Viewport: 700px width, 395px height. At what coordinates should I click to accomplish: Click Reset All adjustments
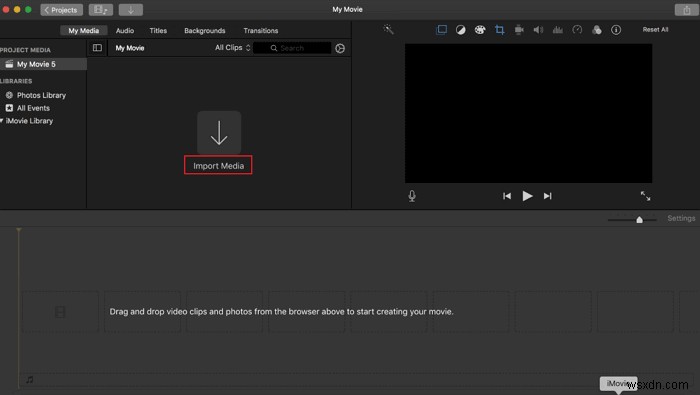pyautogui.click(x=655, y=29)
